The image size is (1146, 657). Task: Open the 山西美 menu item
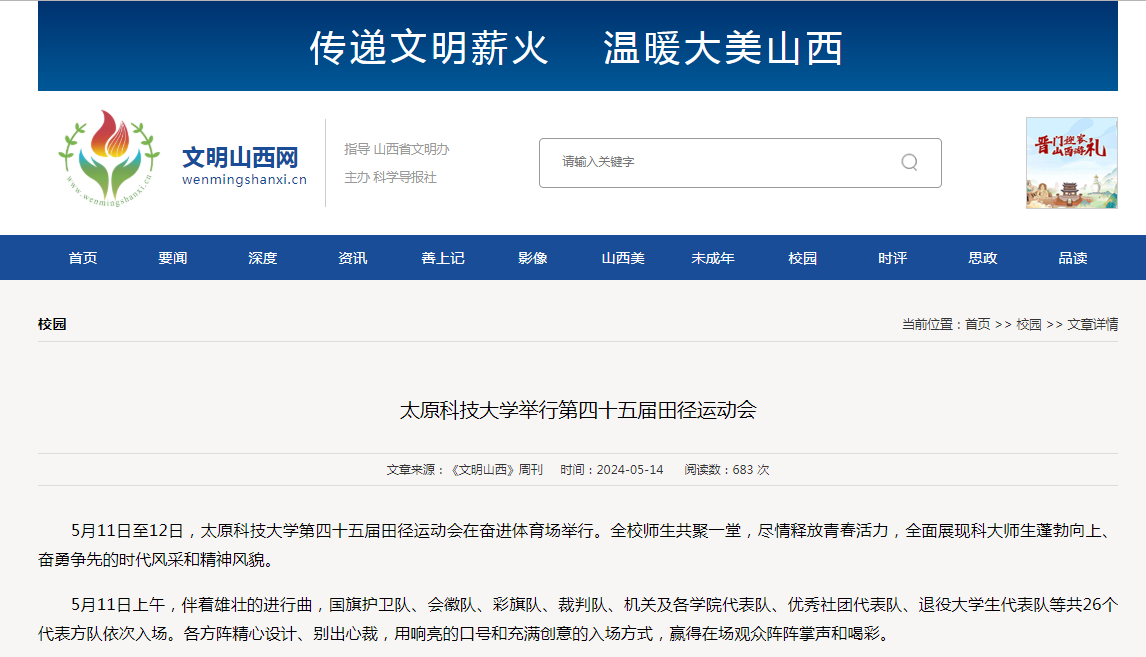(623, 258)
